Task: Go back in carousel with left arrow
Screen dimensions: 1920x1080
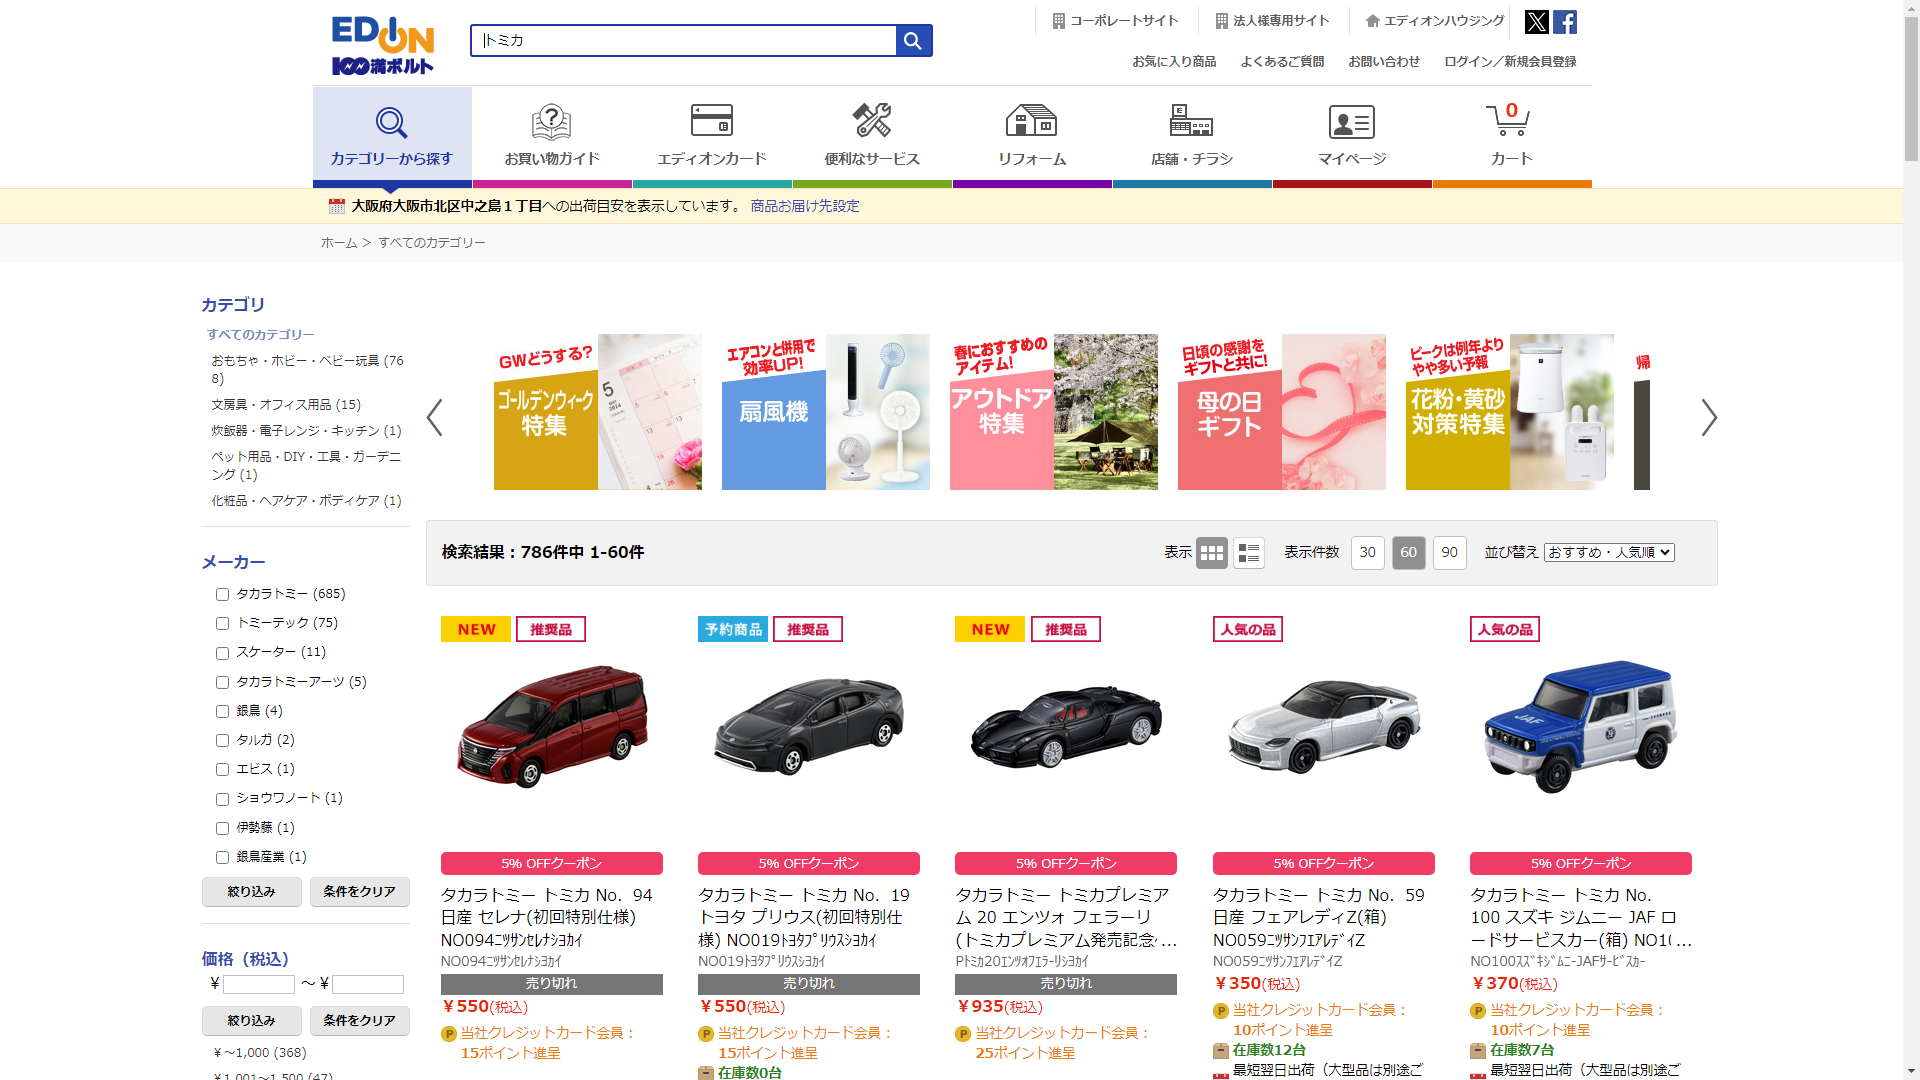Action: 435,418
